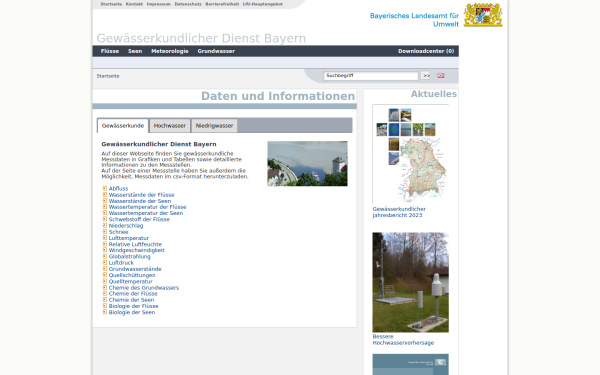600x375 pixels.
Task: Switch to the Hochwasser tab
Action: coord(170,126)
